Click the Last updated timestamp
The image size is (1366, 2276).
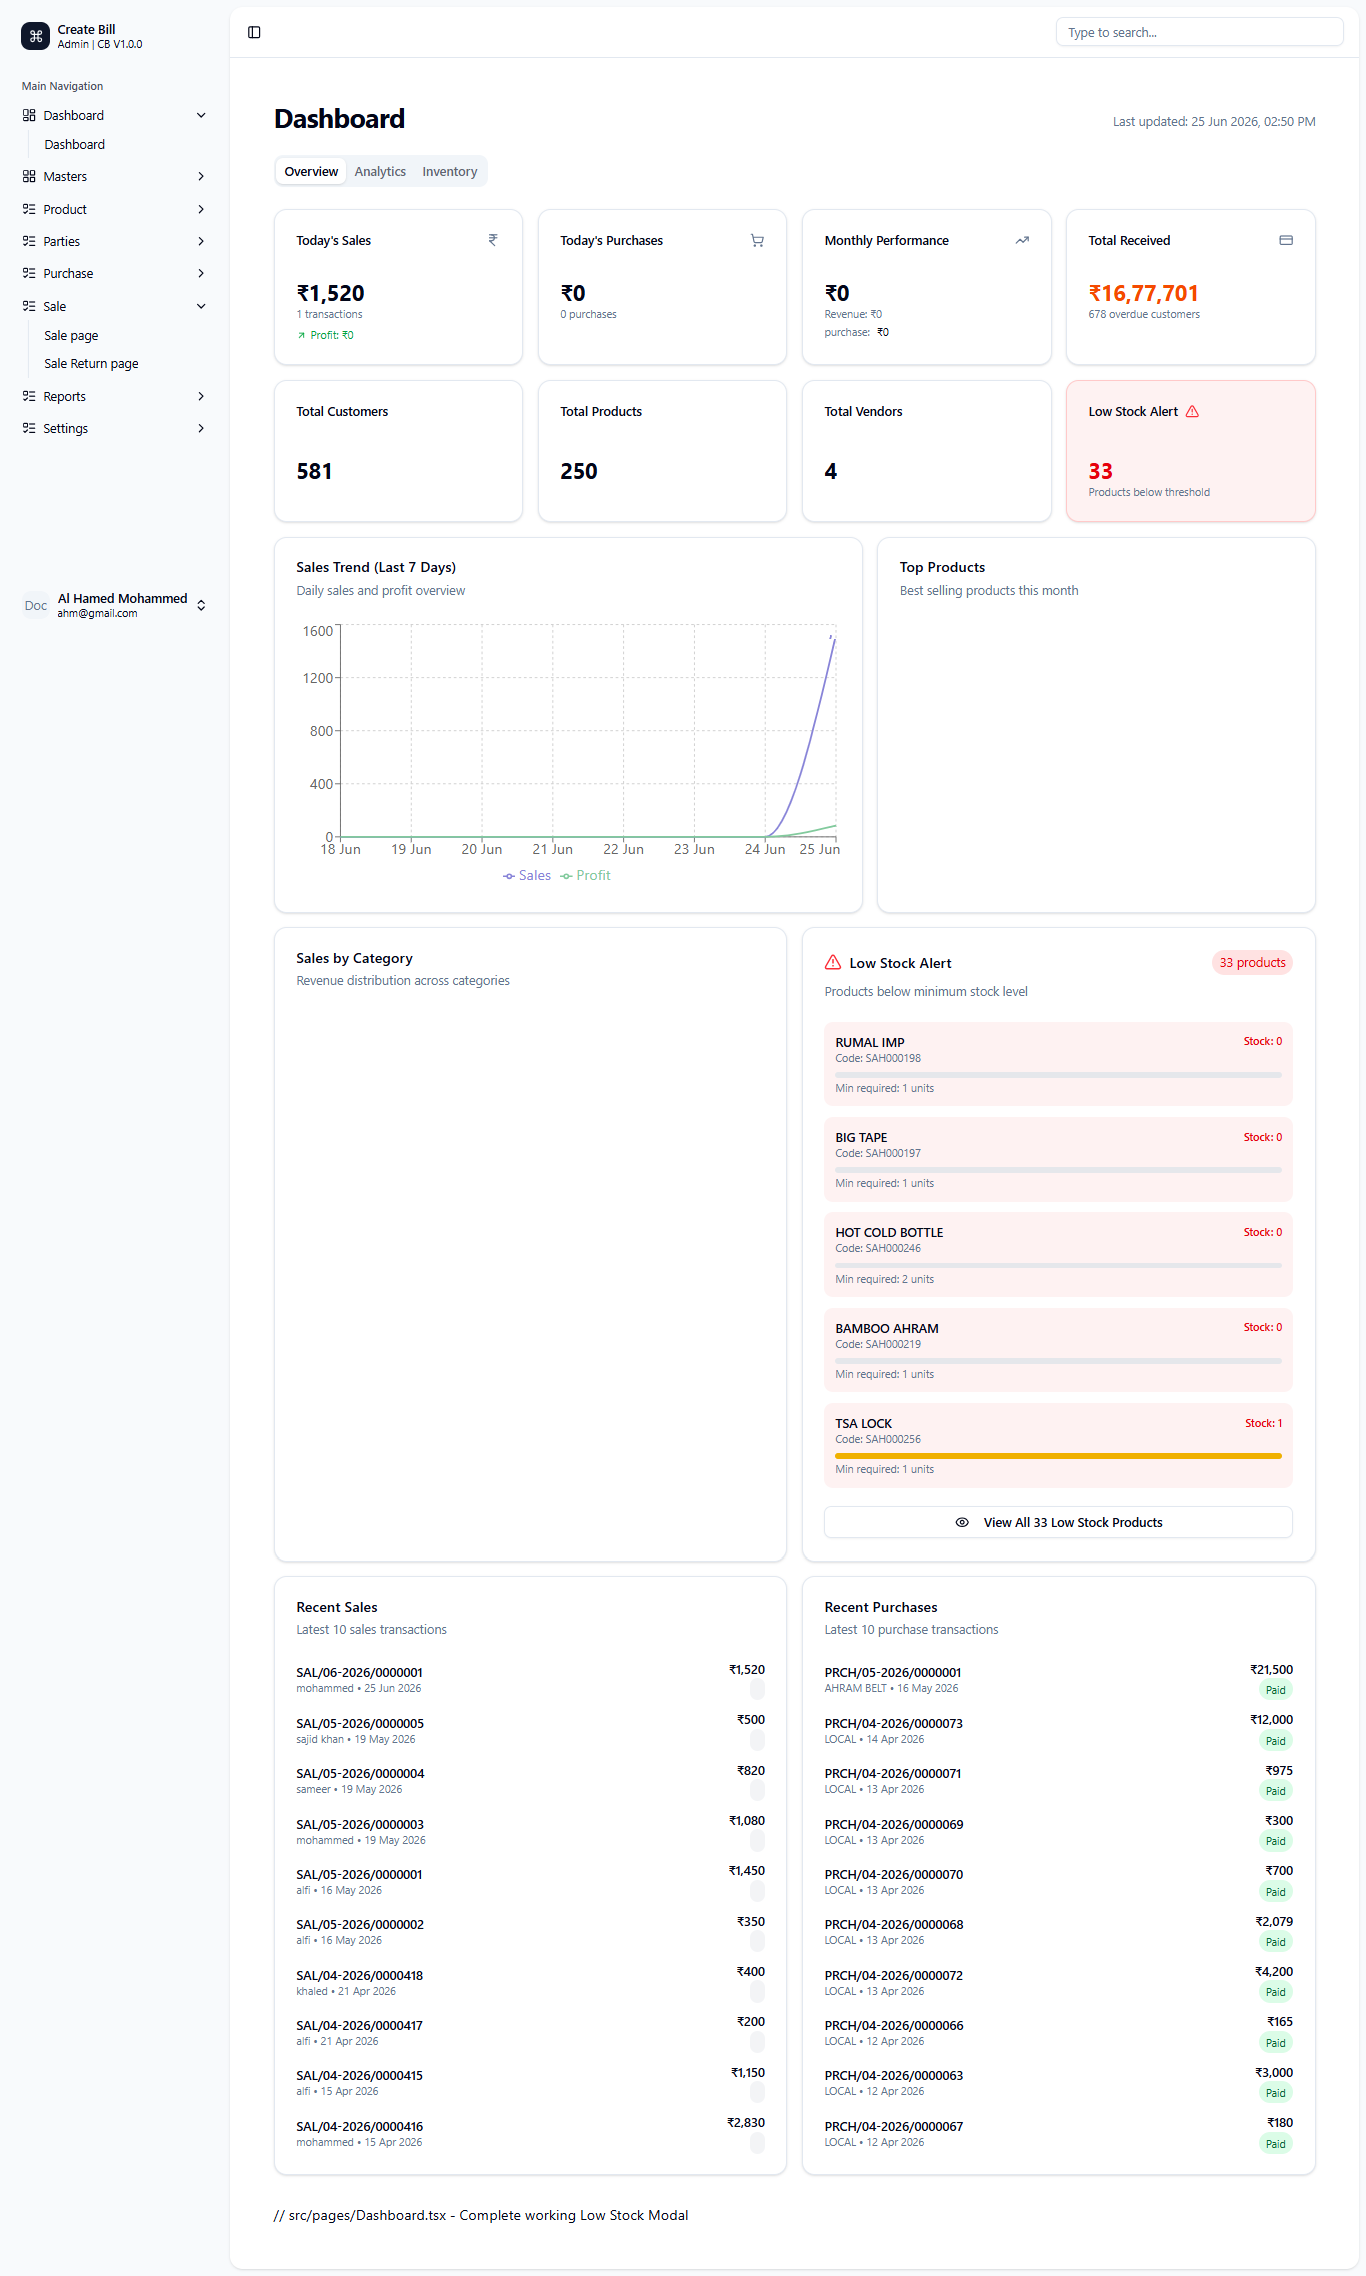click(x=1214, y=122)
